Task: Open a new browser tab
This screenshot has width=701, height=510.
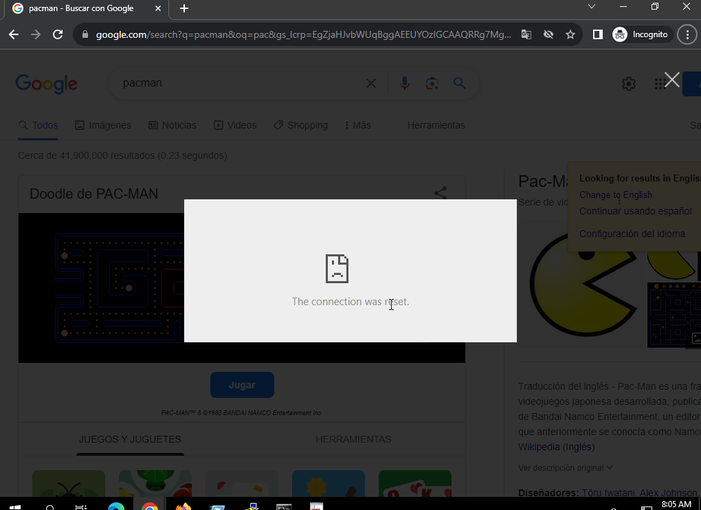Action: pyautogui.click(x=184, y=8)
